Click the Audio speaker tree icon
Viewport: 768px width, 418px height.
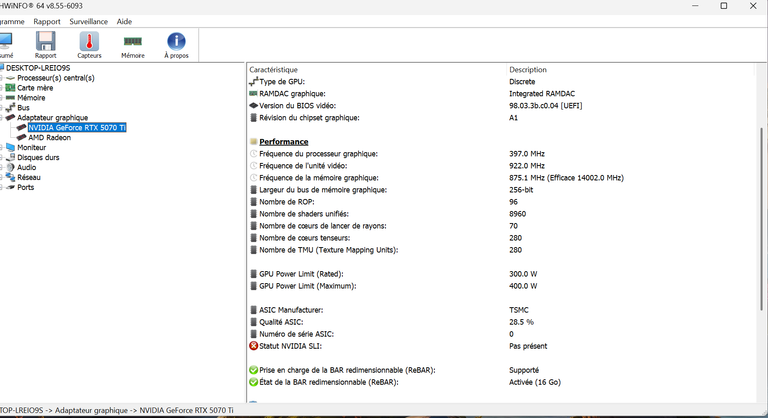(10, 168)
